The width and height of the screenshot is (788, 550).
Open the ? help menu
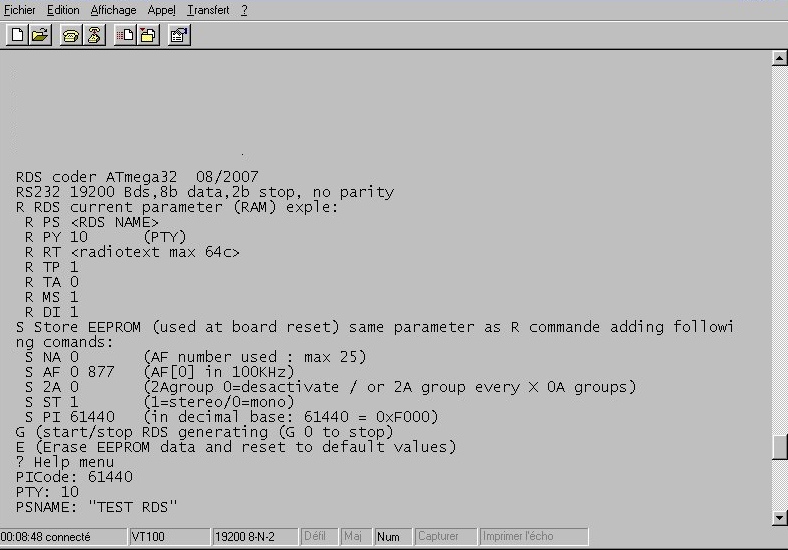[x=244, y=10]
